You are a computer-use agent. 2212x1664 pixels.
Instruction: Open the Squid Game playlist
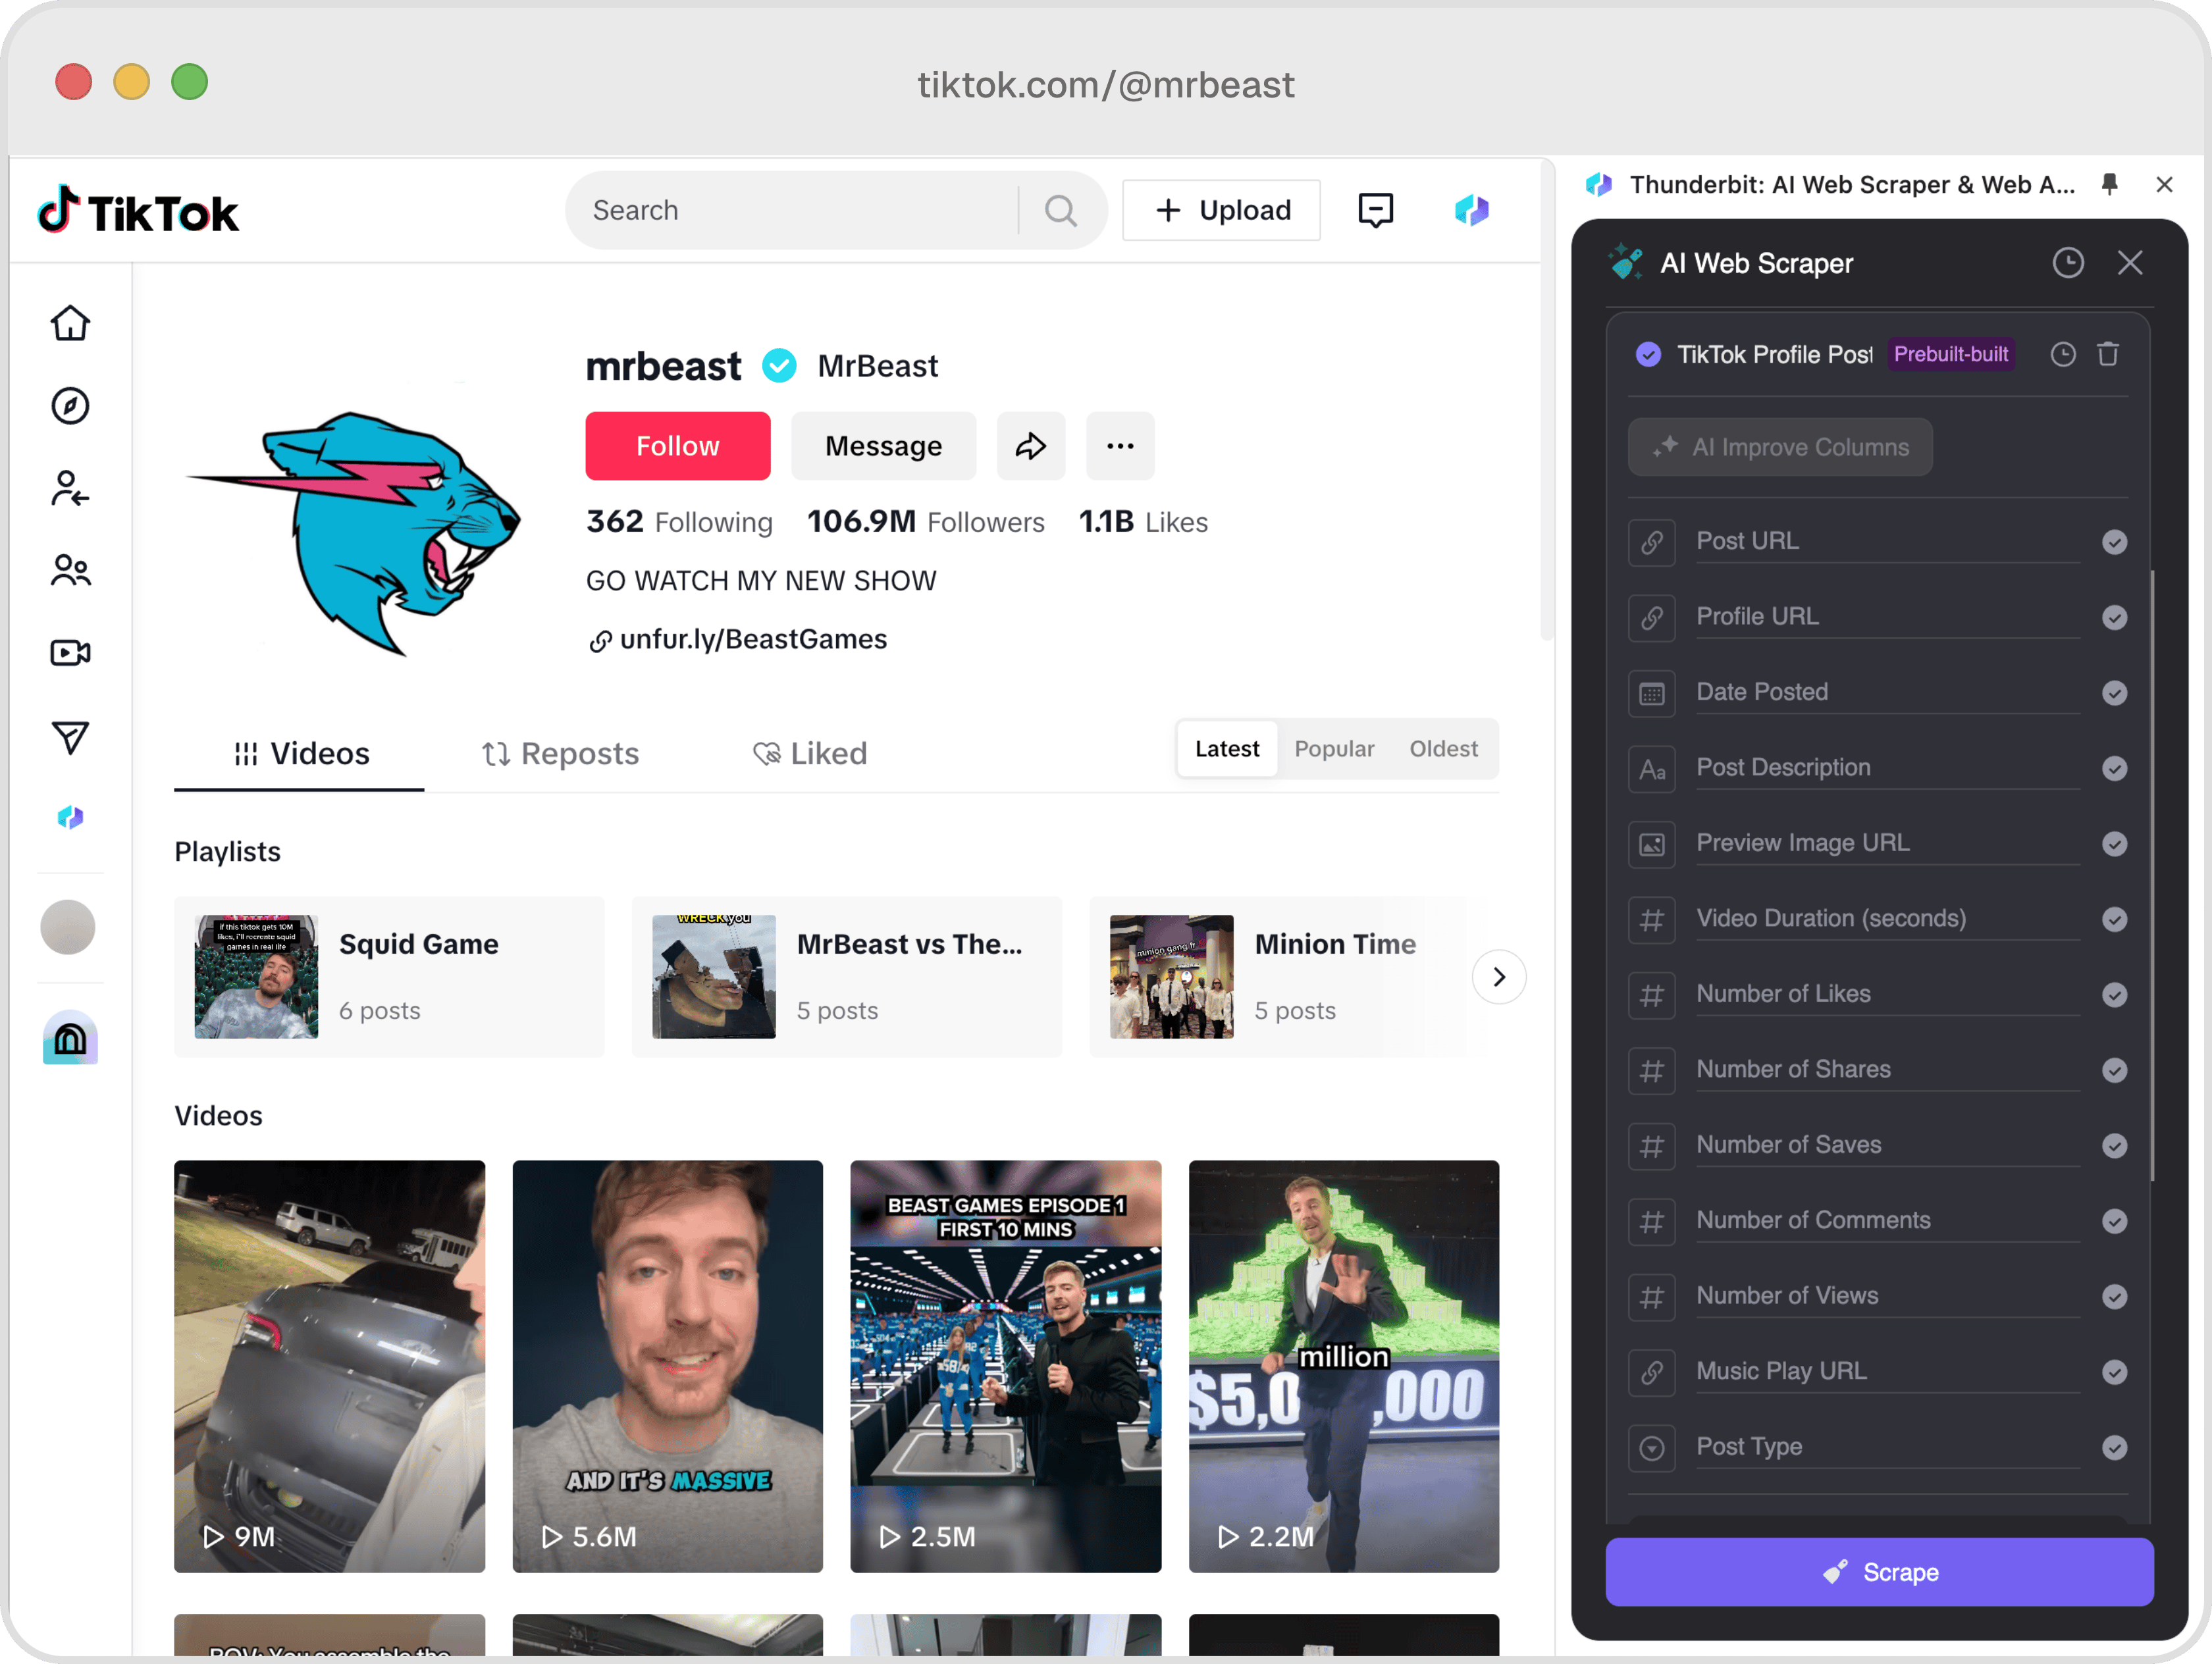pos(389,977)
